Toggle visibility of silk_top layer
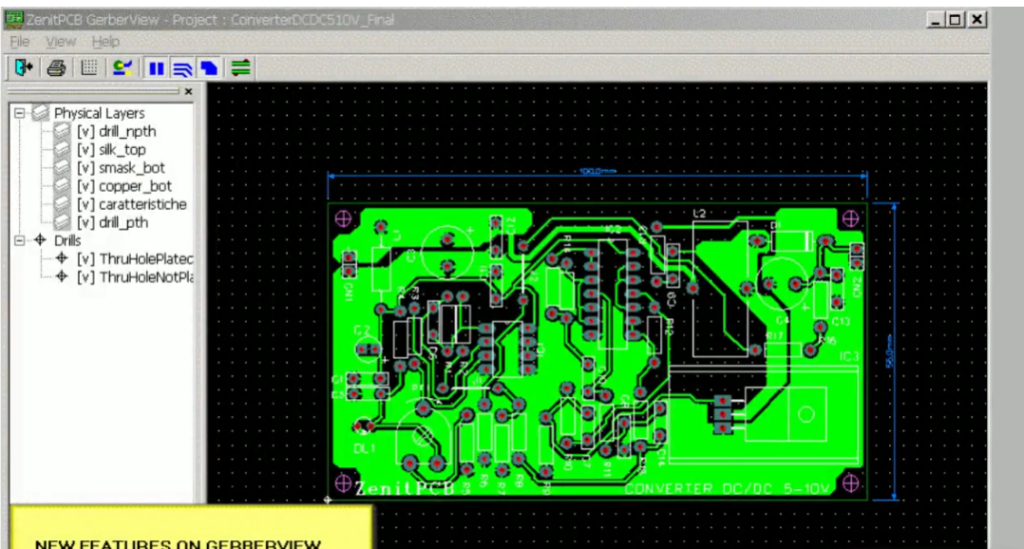 (x=86, y=150)
